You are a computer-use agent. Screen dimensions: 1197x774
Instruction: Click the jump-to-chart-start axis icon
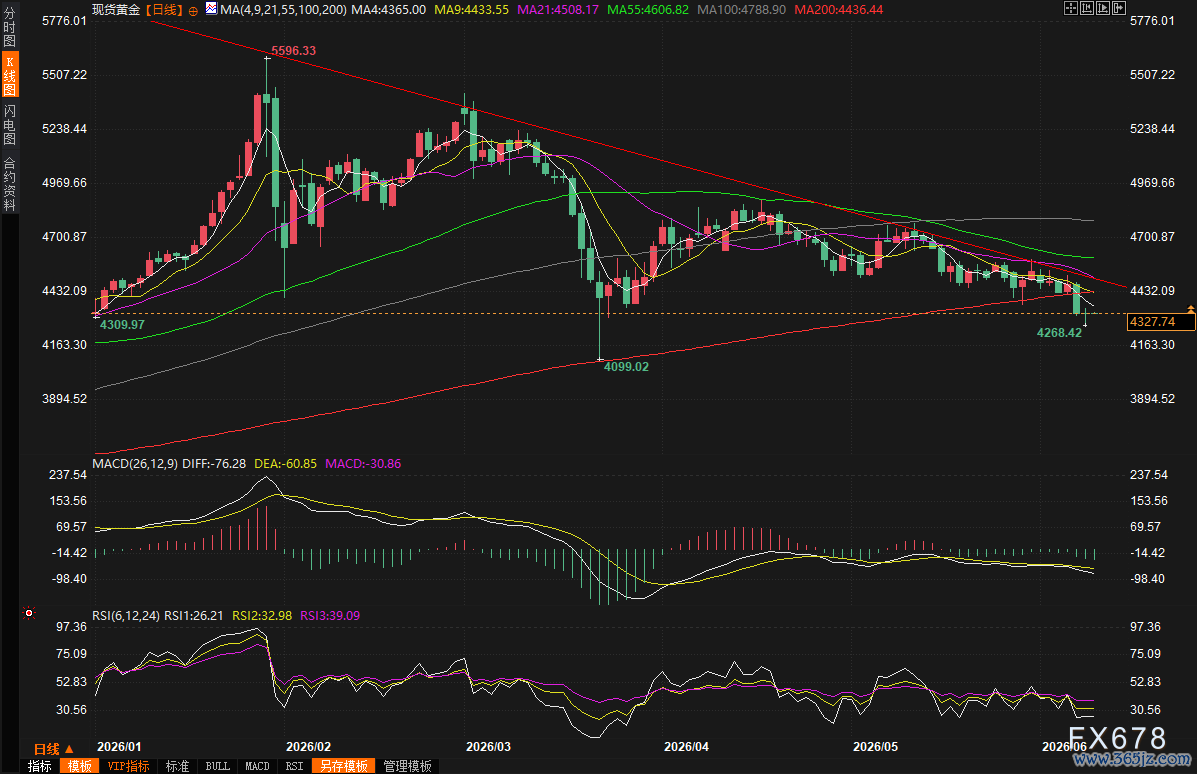point(1086,8)
